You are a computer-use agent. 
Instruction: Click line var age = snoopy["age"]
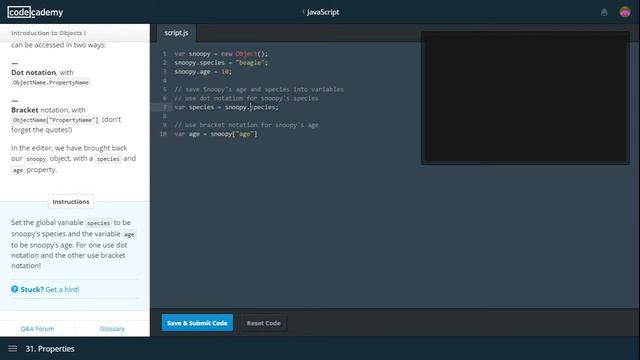216,134
